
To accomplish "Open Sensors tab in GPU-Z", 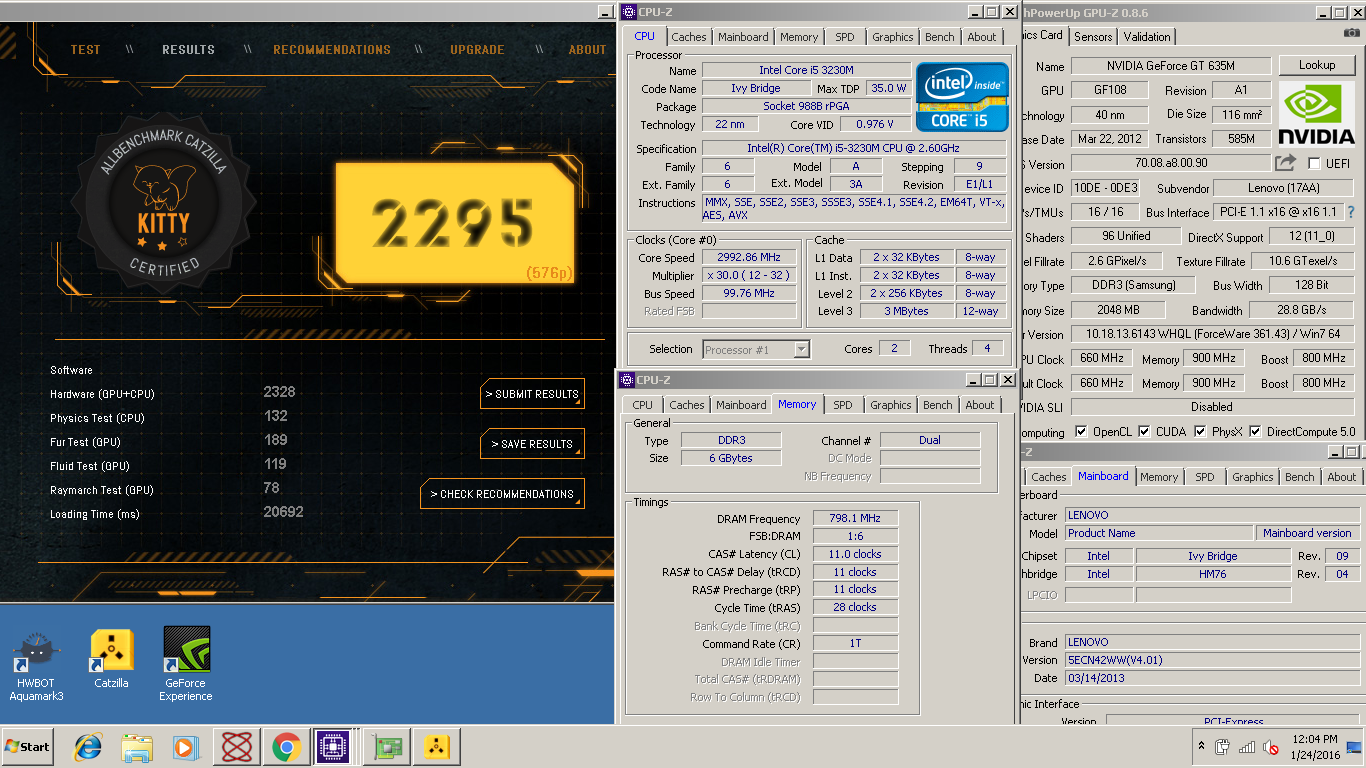I will (1093, 37).
